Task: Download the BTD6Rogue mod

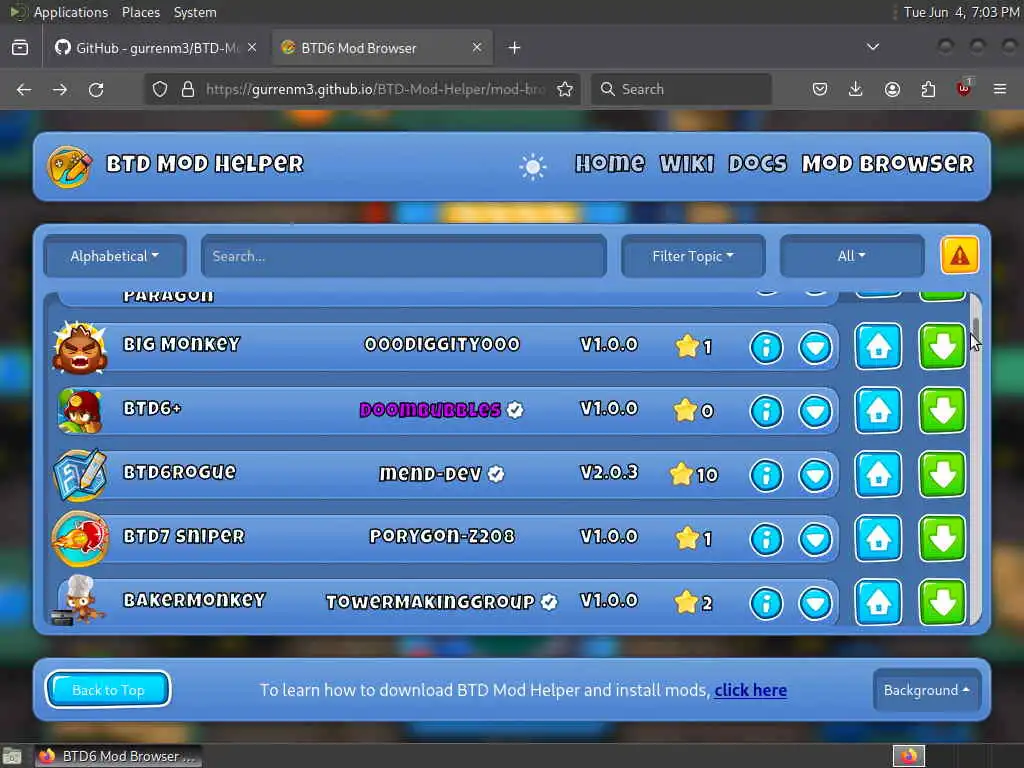Action: (x=942, y=474)
